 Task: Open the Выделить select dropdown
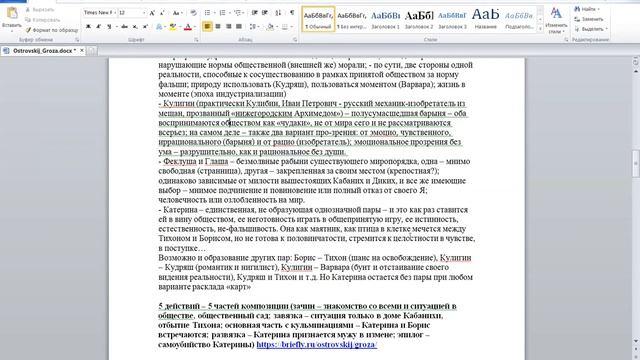(x=591, y=29)
